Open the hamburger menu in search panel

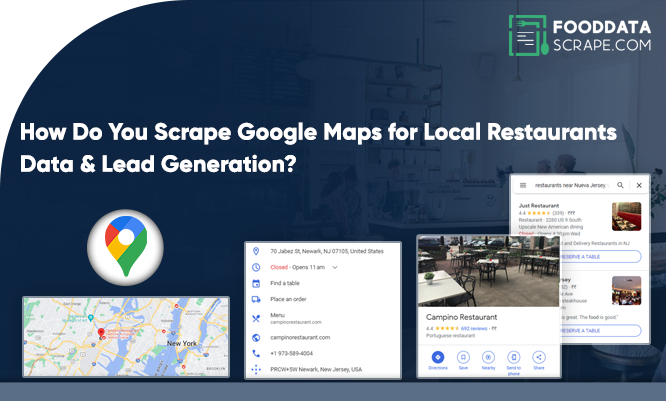pos(522,185)
